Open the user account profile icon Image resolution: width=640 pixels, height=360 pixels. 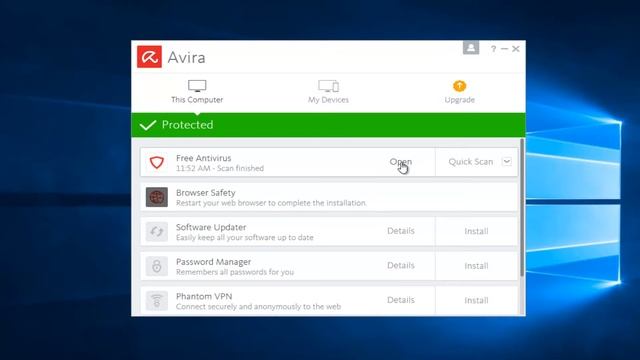click(471, 48)
